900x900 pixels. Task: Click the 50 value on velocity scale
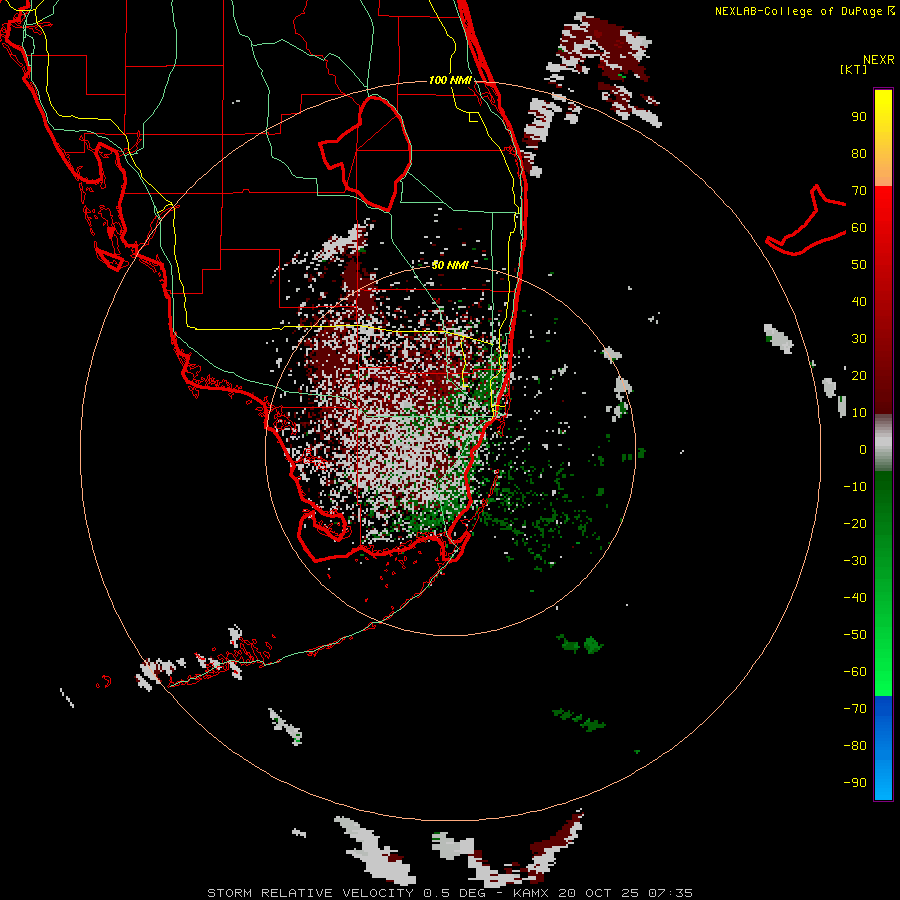(859, 265)
